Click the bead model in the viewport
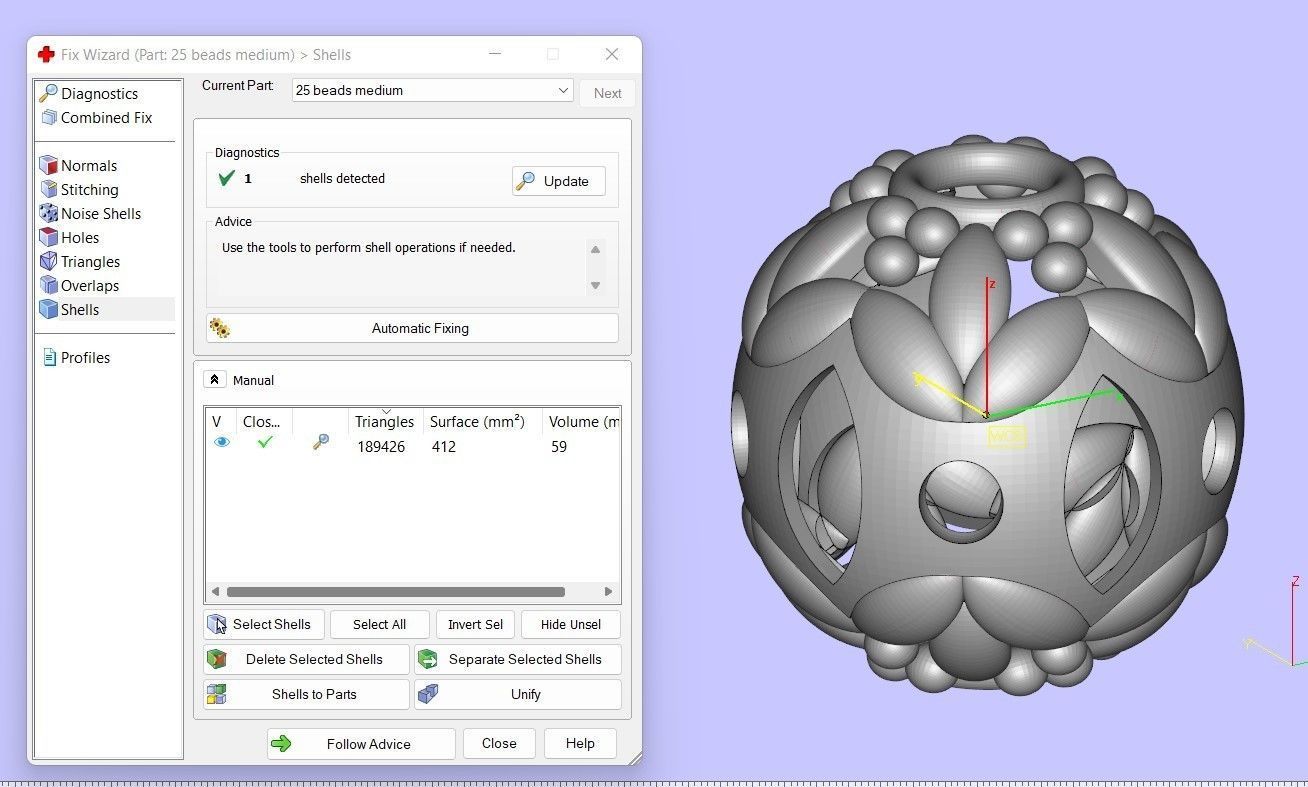 (x=986, y=415)
